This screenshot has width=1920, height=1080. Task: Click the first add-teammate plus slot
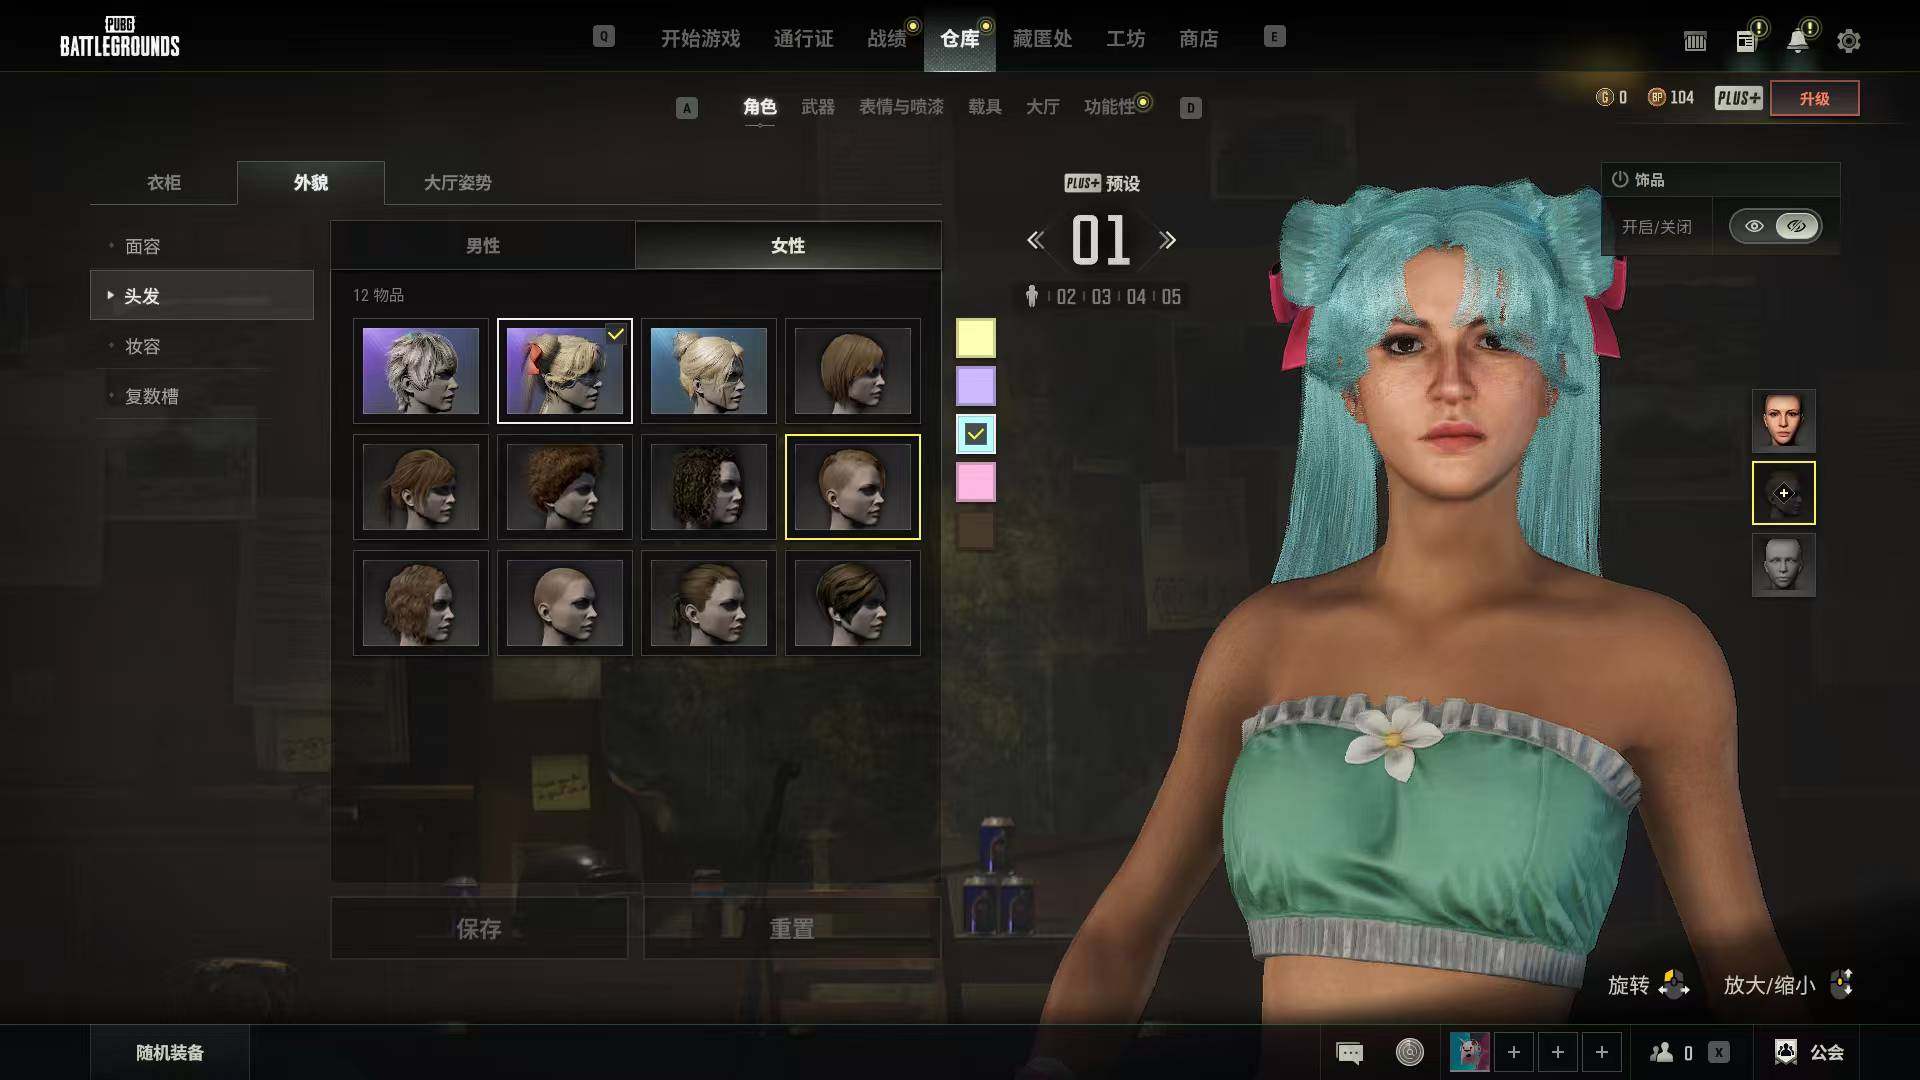(x=1513, y=1052)
